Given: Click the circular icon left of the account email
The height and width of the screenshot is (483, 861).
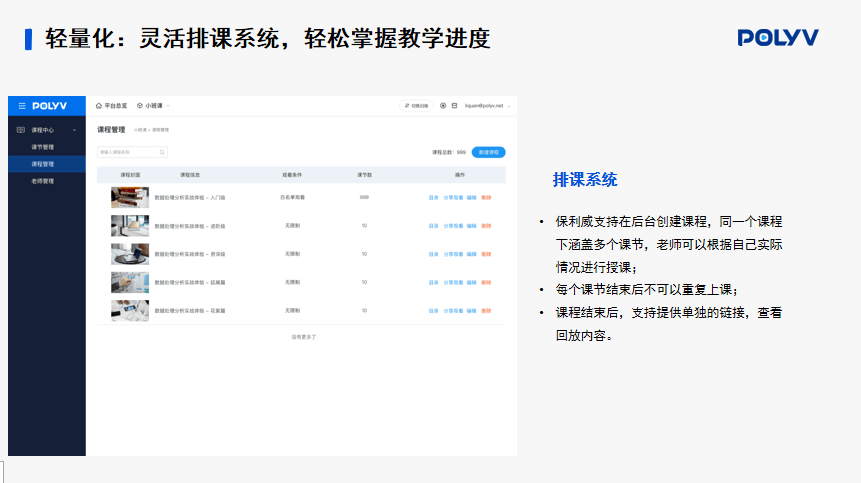Looking at the screenshot, I should click(x=443, y=106).
